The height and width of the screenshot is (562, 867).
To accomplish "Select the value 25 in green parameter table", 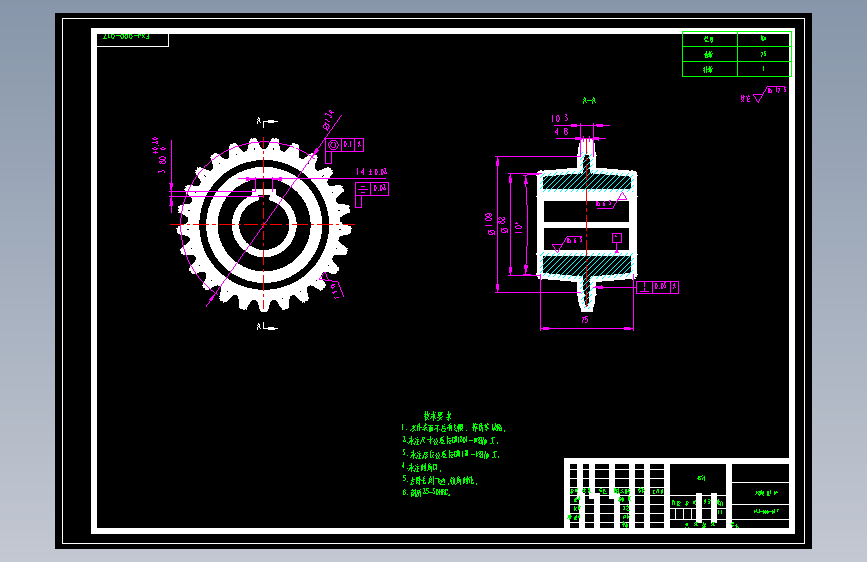I will point(764,54).
